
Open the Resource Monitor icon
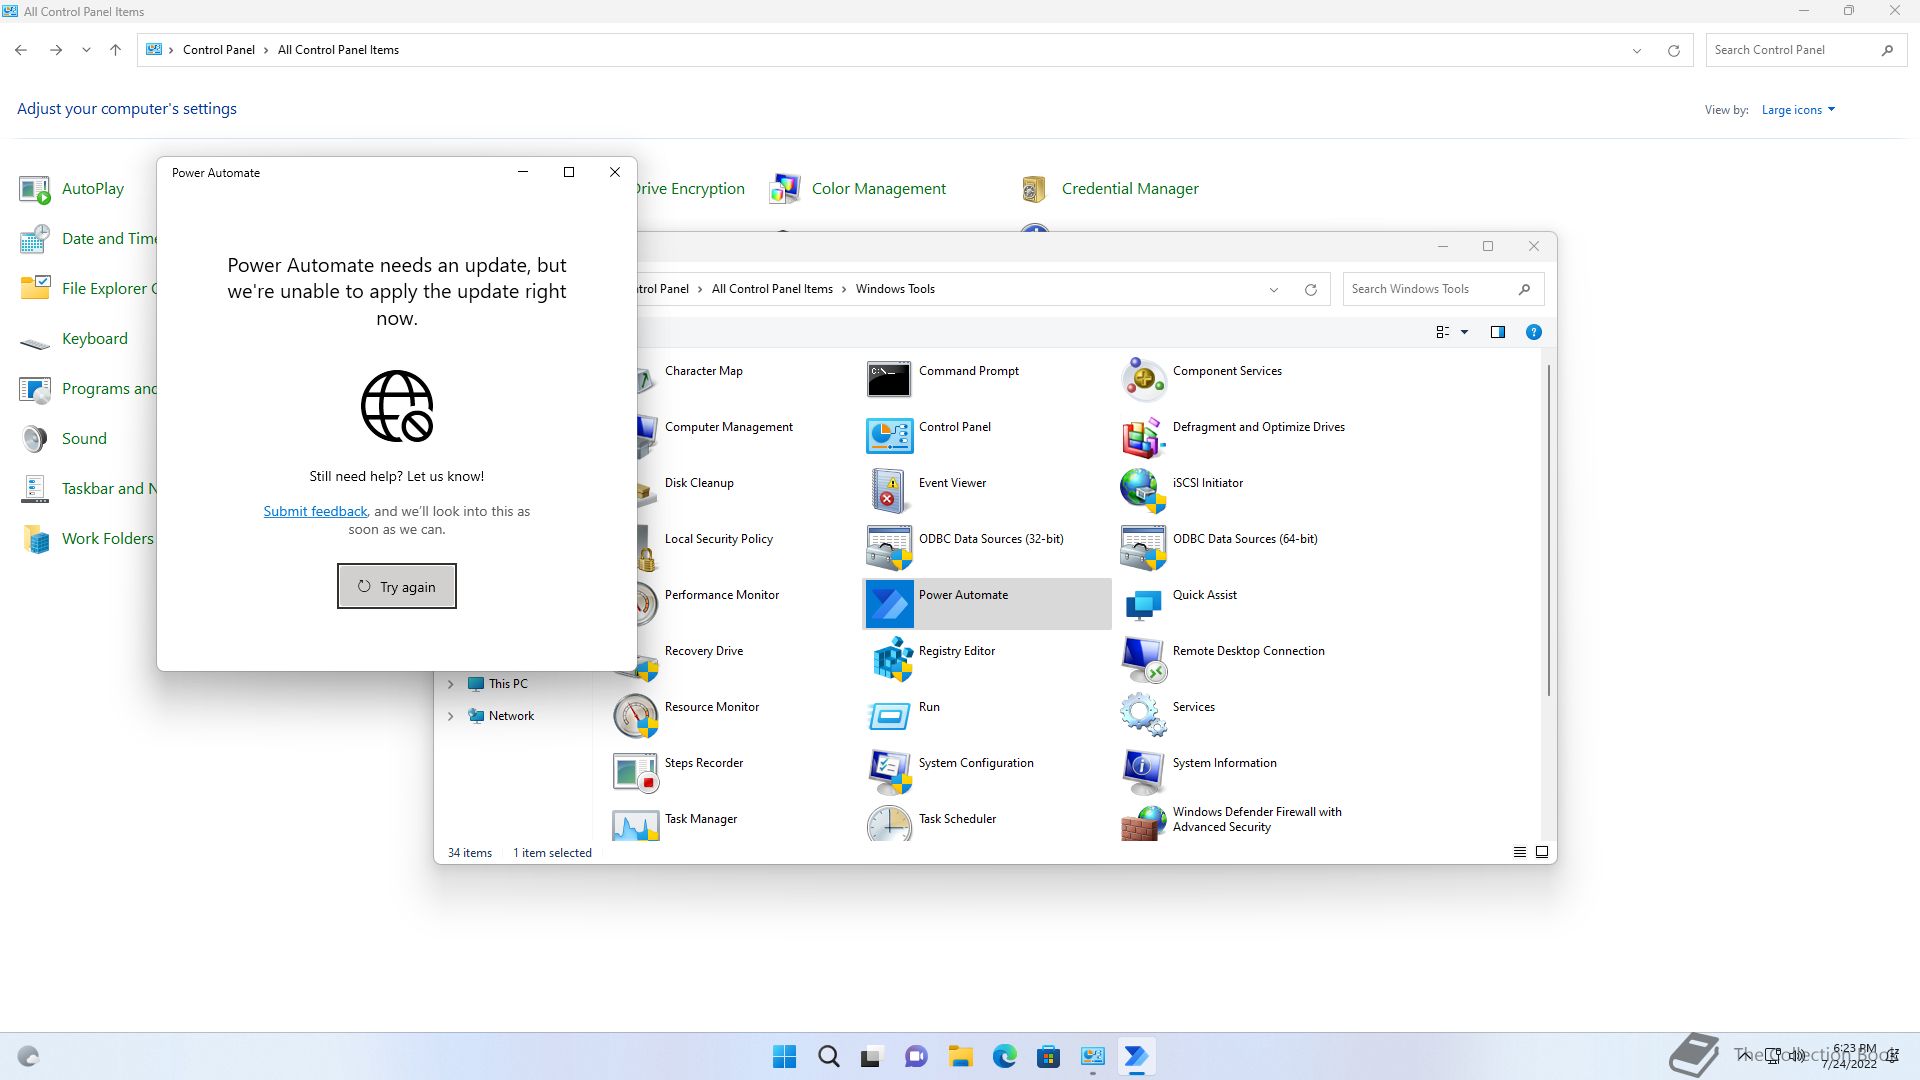(x=635, y=716)
